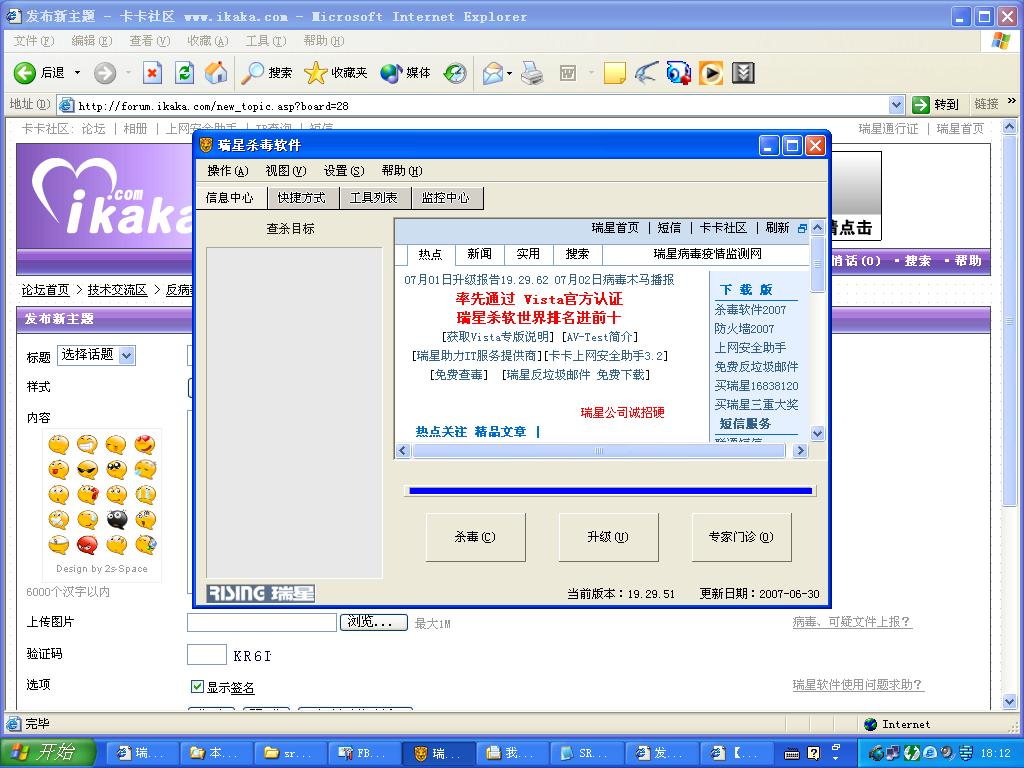The image size is (1024, 768).
Task: Insert the black bomb emoticon
Action: coord(116,519)
